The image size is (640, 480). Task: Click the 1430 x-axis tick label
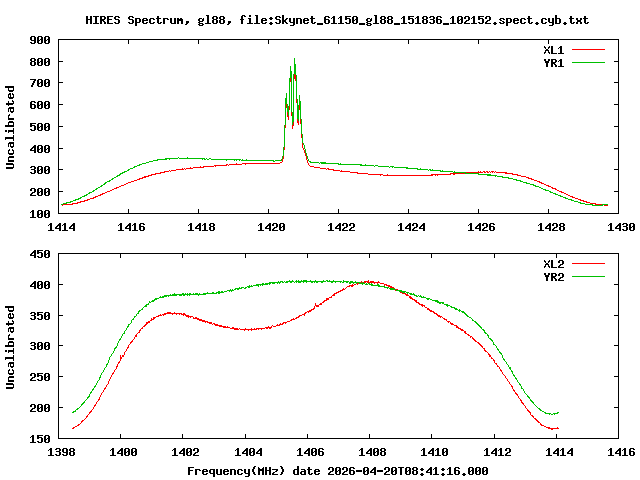(621, 227)
